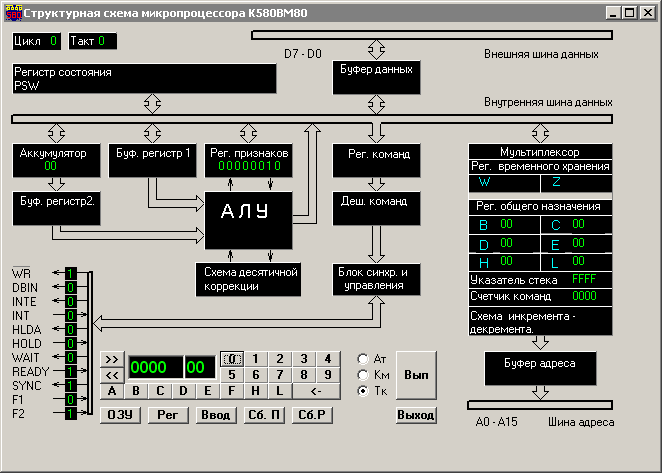This screenshot has width=662, height=473.
Task: Select the Км radio option
Action: click(x=364, y=374)
